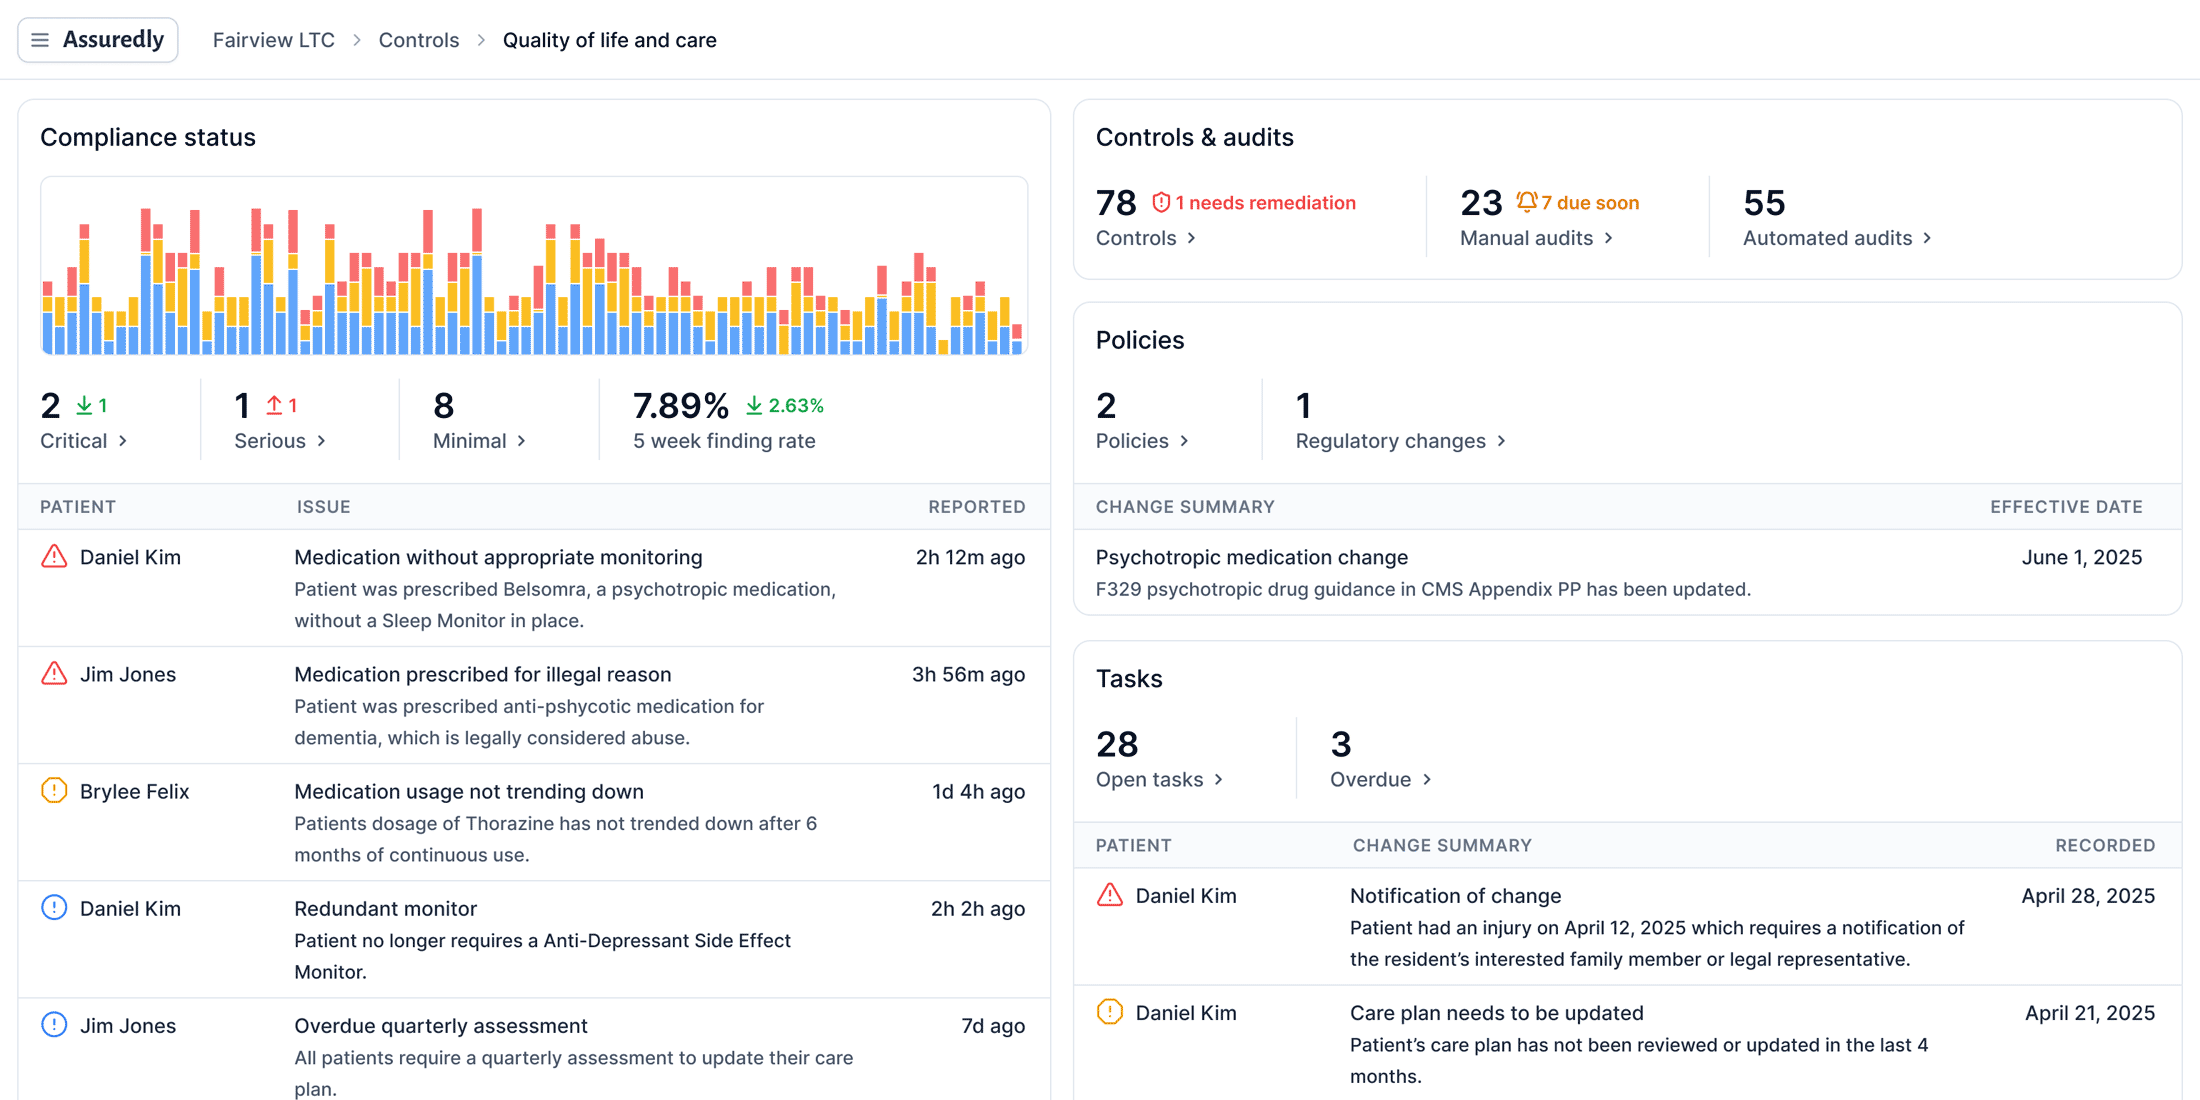Open the Assuredly hamburger menu
Image resolution: width=2200 pixels, height=1100 pixels.
40,39
